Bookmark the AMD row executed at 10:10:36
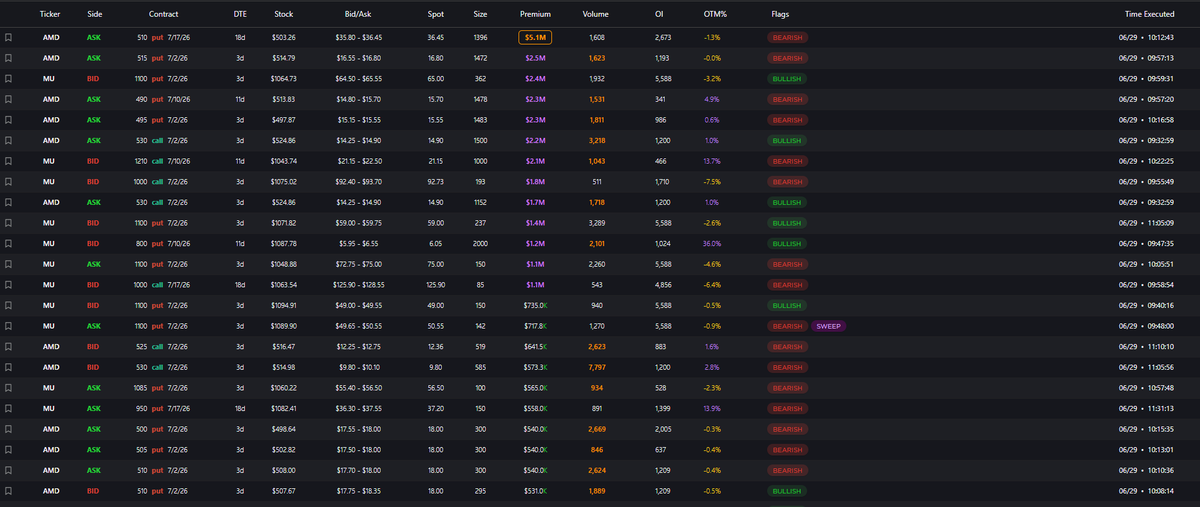Viewport: 1200px width, 507px height. [x=9, y=470]
